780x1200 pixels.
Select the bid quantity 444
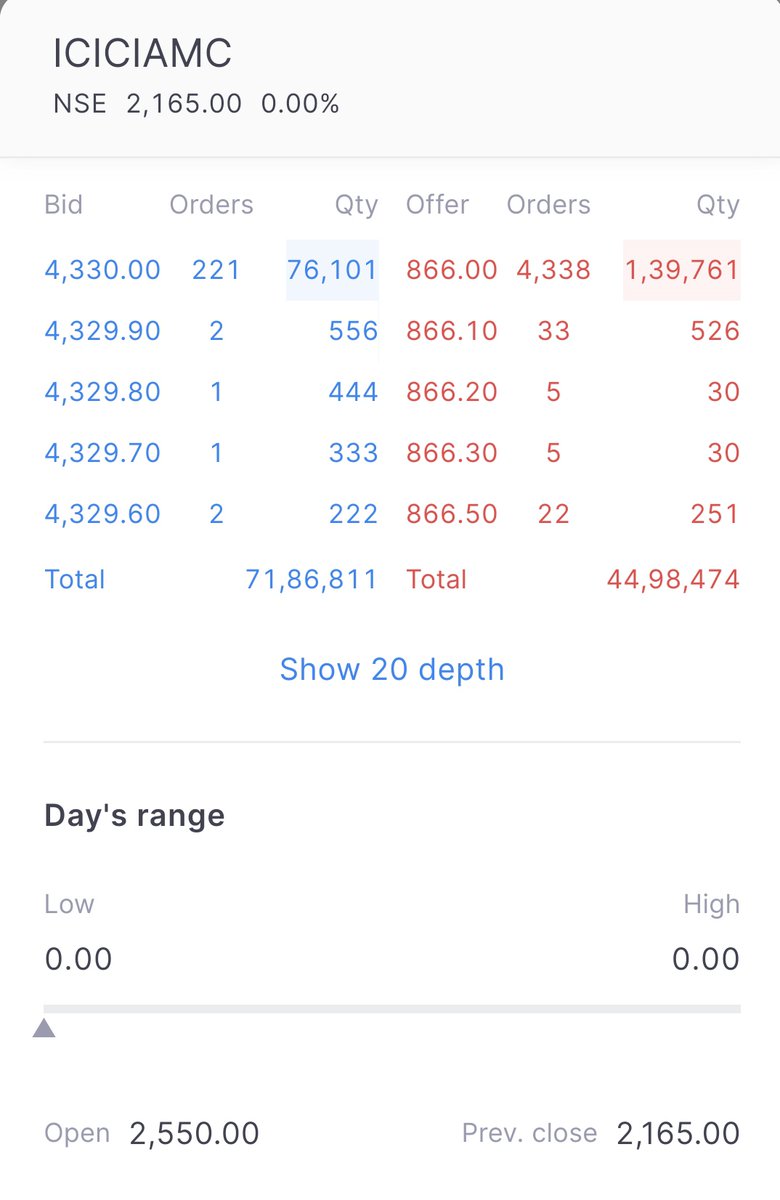click(353, 392)
